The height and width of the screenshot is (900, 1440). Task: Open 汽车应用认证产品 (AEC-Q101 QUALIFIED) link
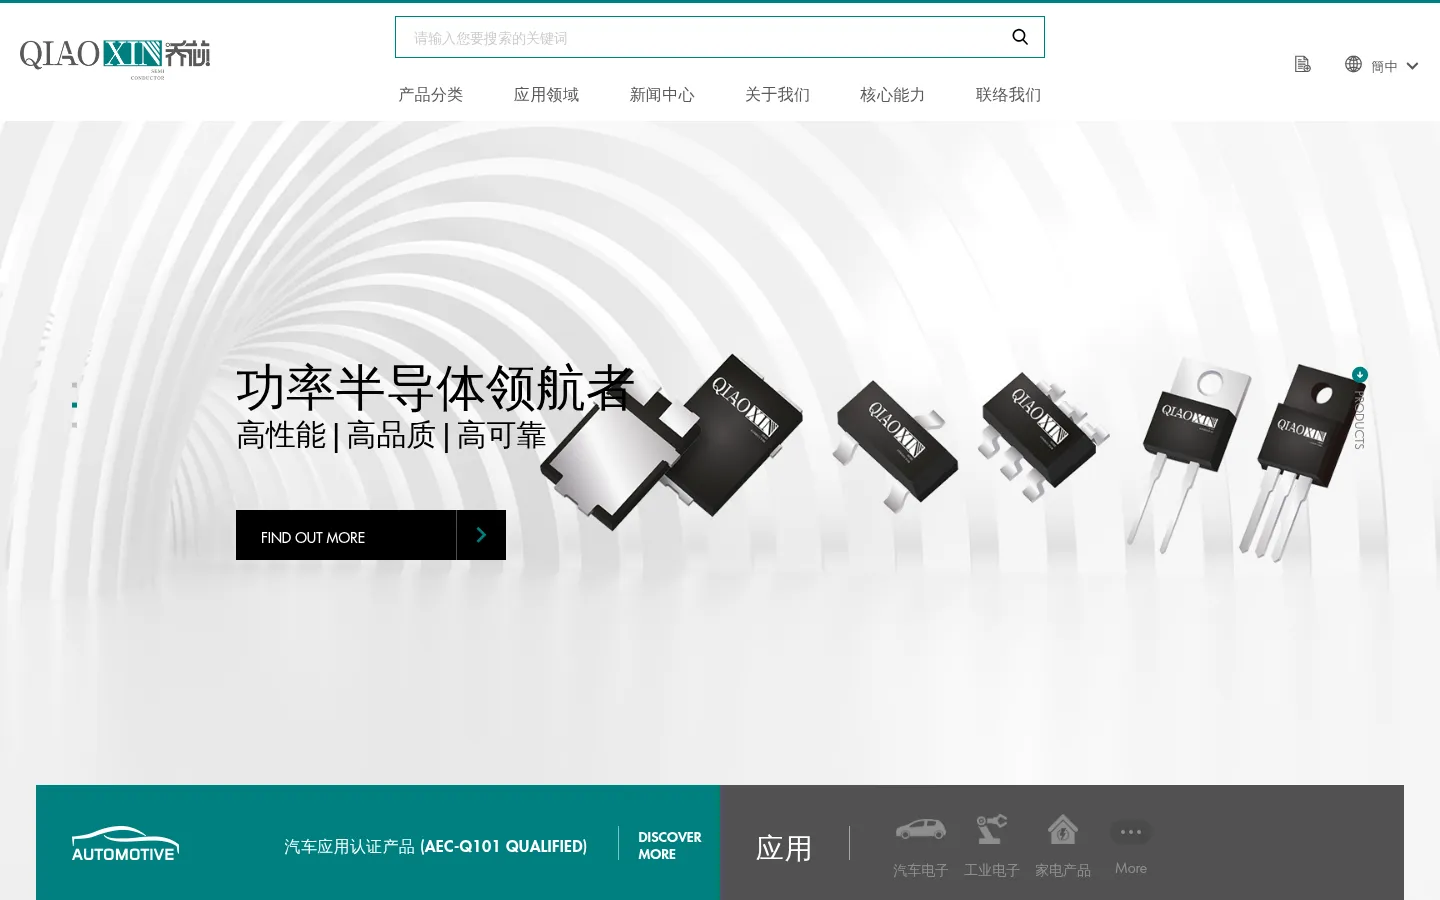(436, 846)
